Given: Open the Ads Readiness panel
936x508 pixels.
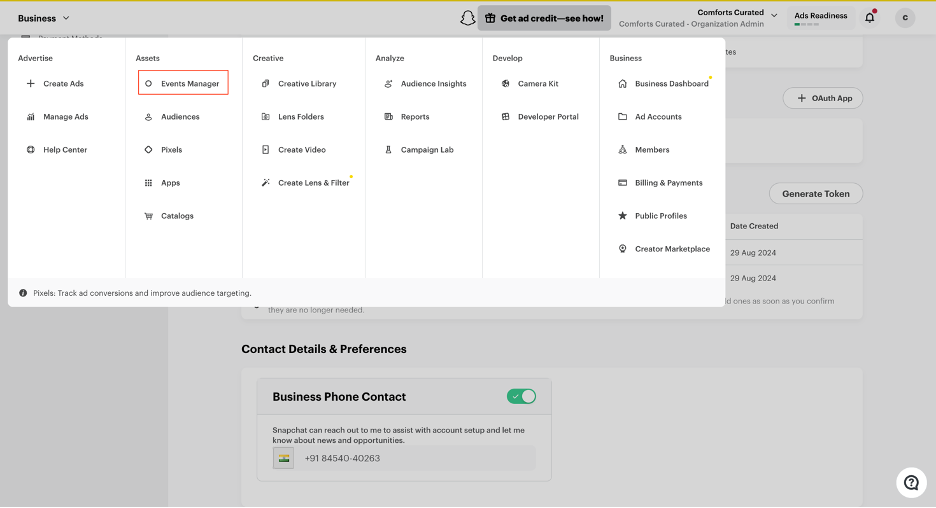Looking at the screenshot, I should tap(820, 18).
